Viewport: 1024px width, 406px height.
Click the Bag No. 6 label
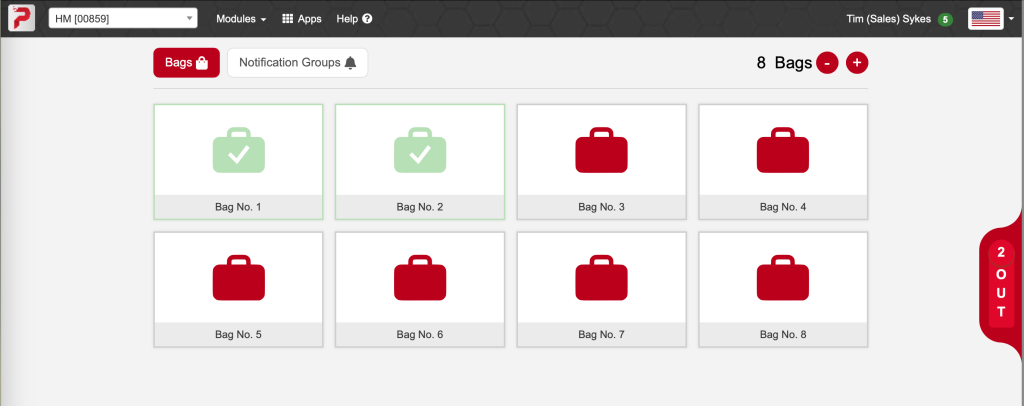(x=420, y=335)
